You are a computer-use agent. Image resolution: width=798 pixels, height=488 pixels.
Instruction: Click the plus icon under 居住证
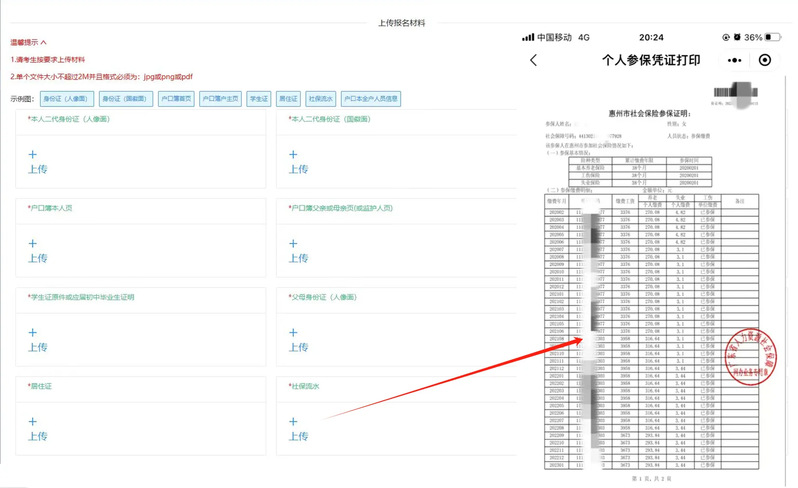point(33,421)
